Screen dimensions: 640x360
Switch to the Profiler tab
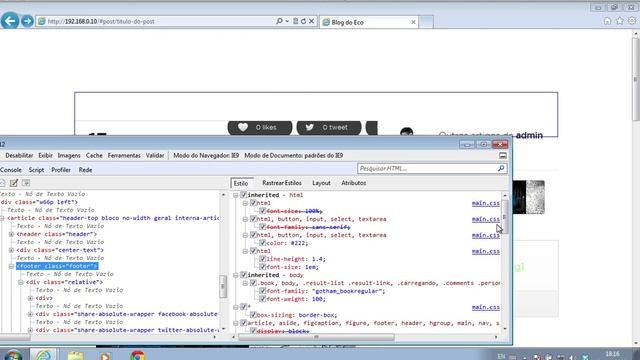point(61,170)
